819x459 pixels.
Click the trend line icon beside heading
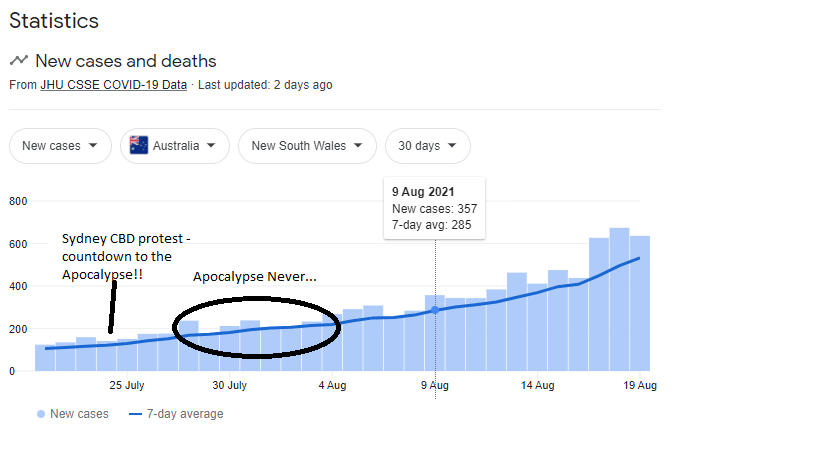(19, 62)
